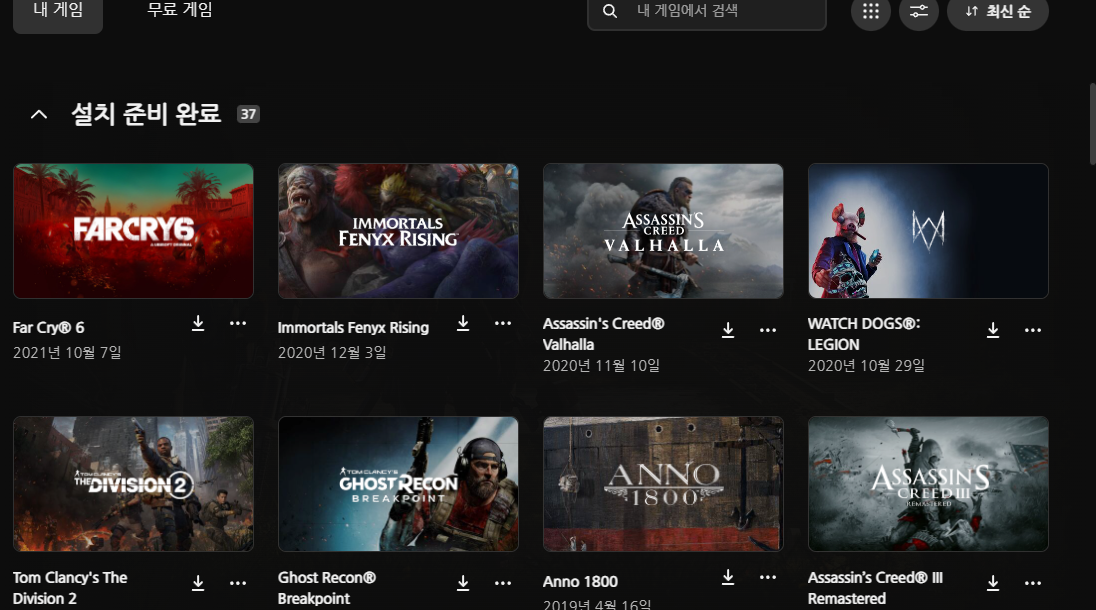Image resolution: width=1096 pixels, height=610 pixels.
Task: Download Immortals Fenyx Rising via download icon
Action: 463,324
